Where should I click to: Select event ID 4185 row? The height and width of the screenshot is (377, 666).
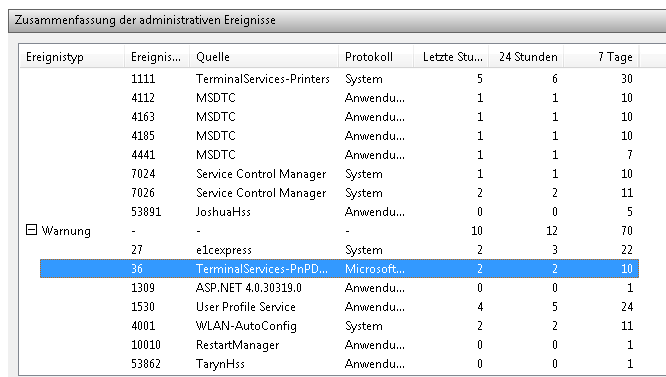pos(339,136)
